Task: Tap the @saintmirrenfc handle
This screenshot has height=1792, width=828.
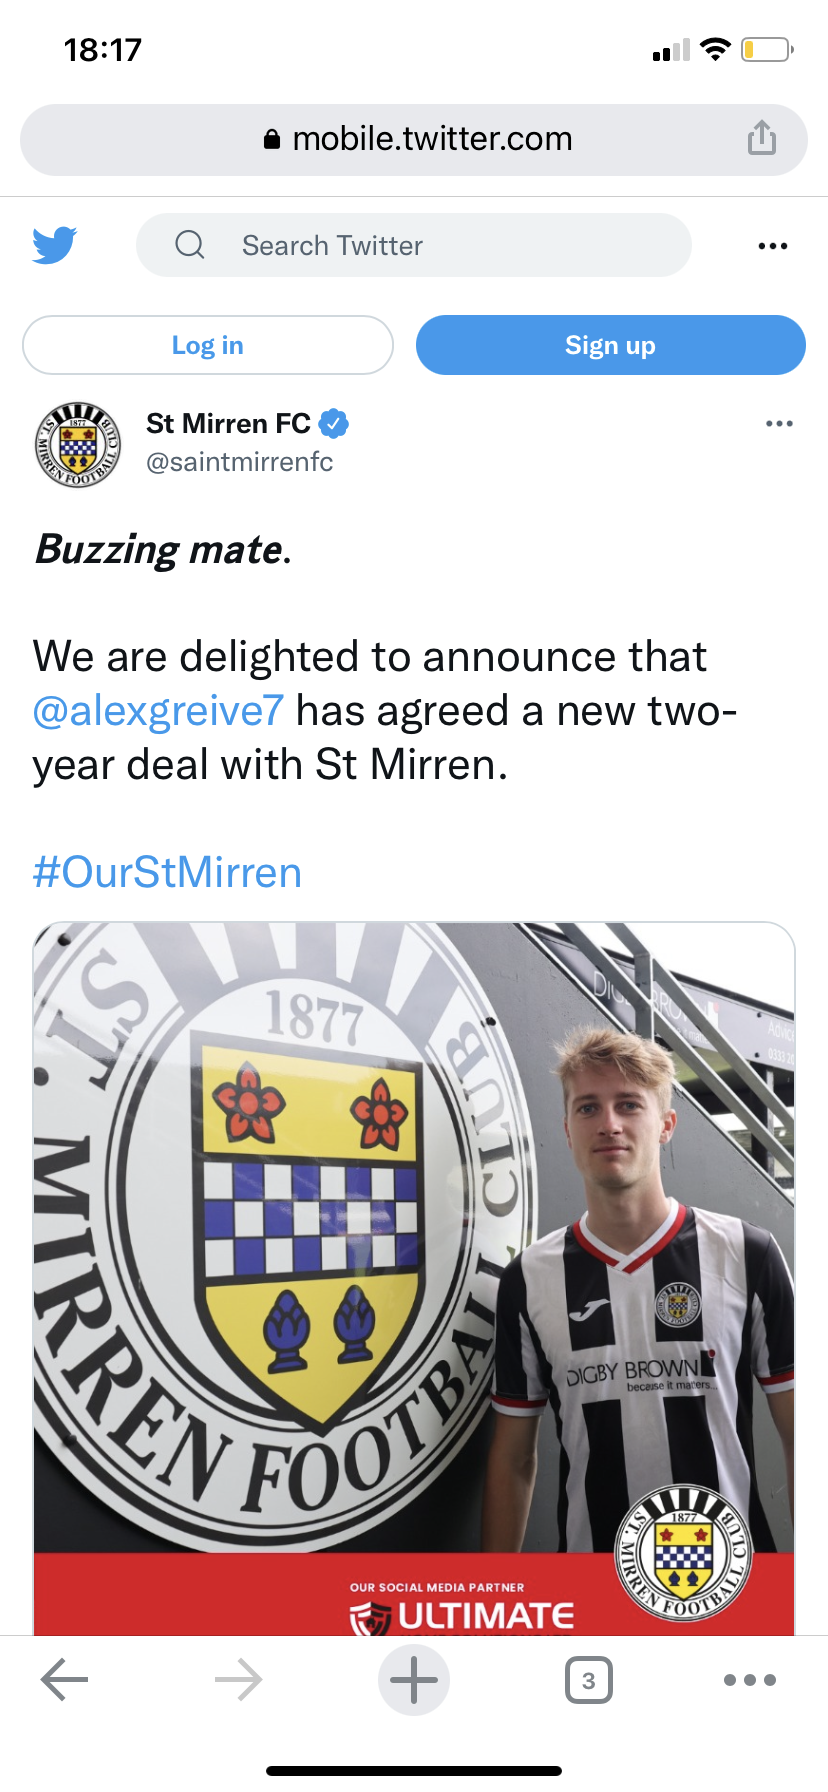Action: point(239,462)
